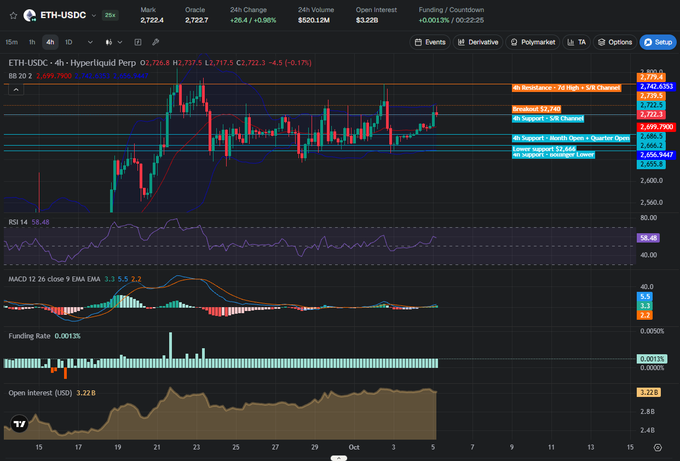The width and height of the screenshot is (680, 461).
Task: Click the 2,739.5 orange price tag
Action: (651, 96)
